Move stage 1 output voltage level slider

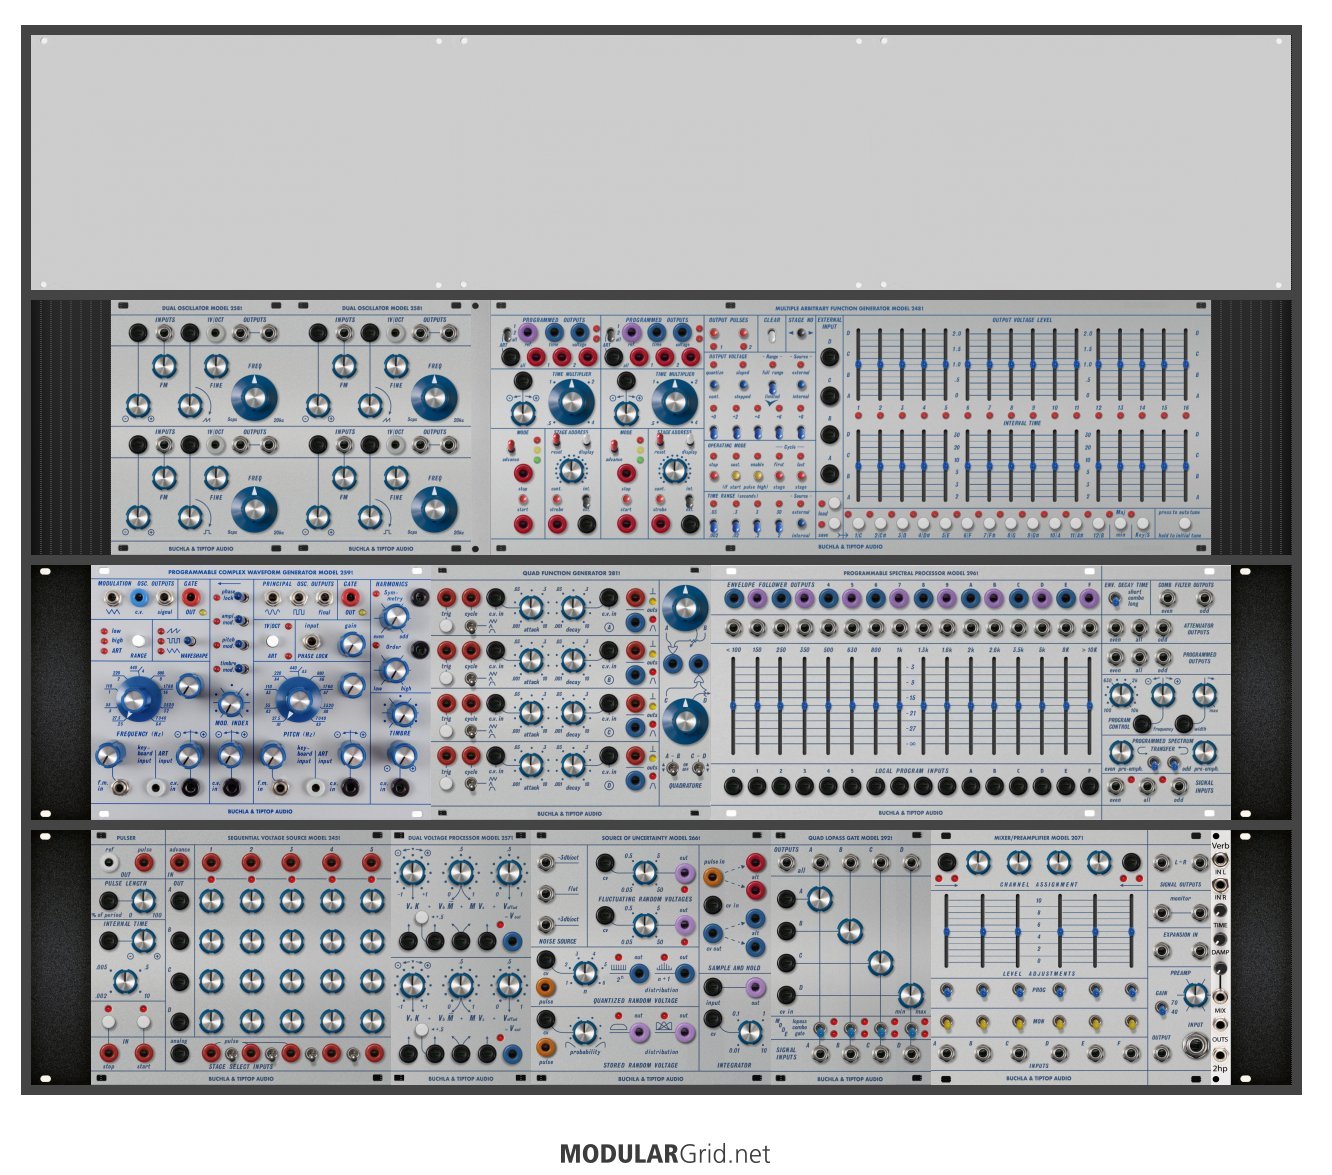[x=859, y=365]
